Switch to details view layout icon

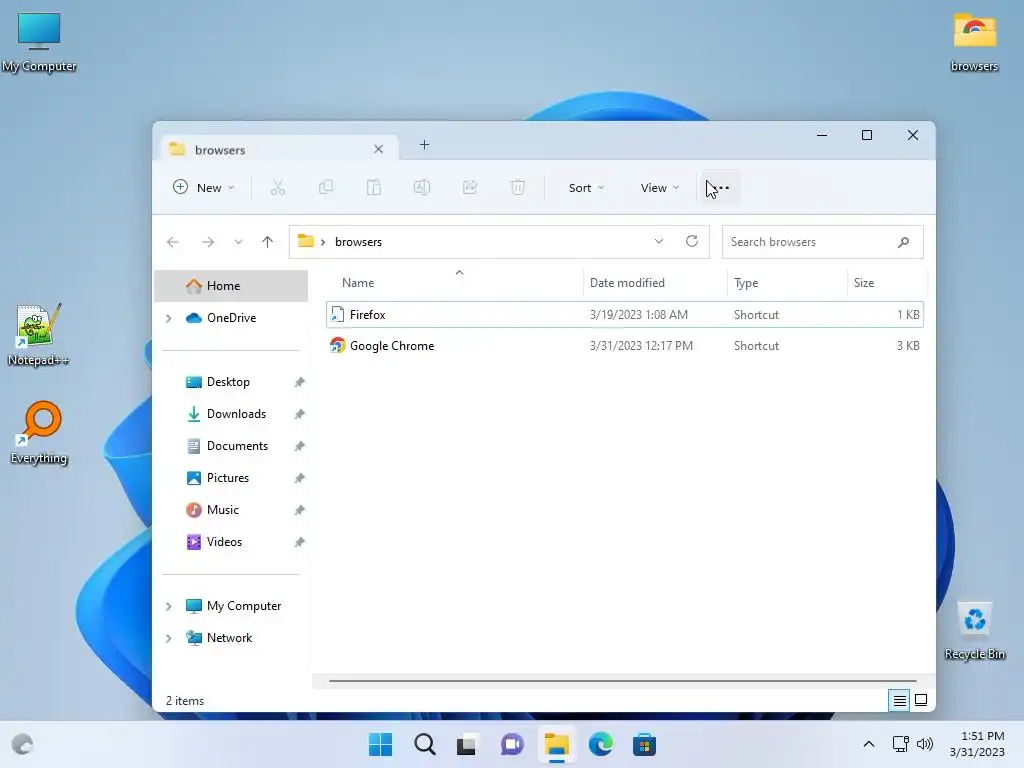coord(899,701)
